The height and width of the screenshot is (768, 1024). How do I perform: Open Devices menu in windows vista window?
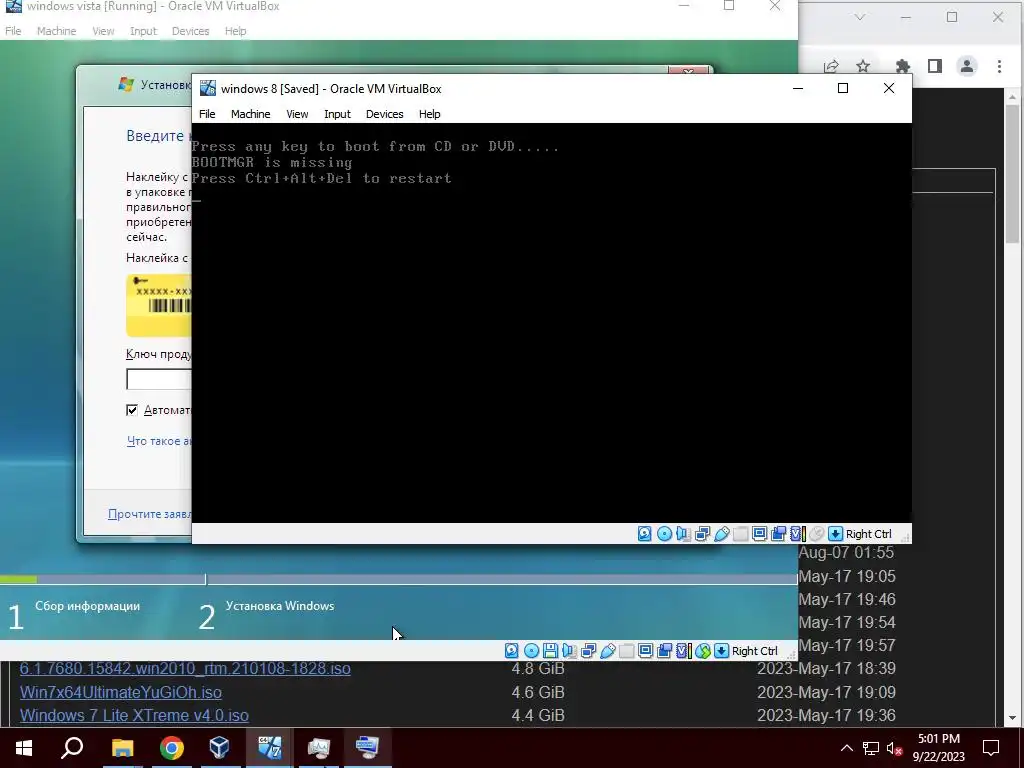click(x=190, y=31)
